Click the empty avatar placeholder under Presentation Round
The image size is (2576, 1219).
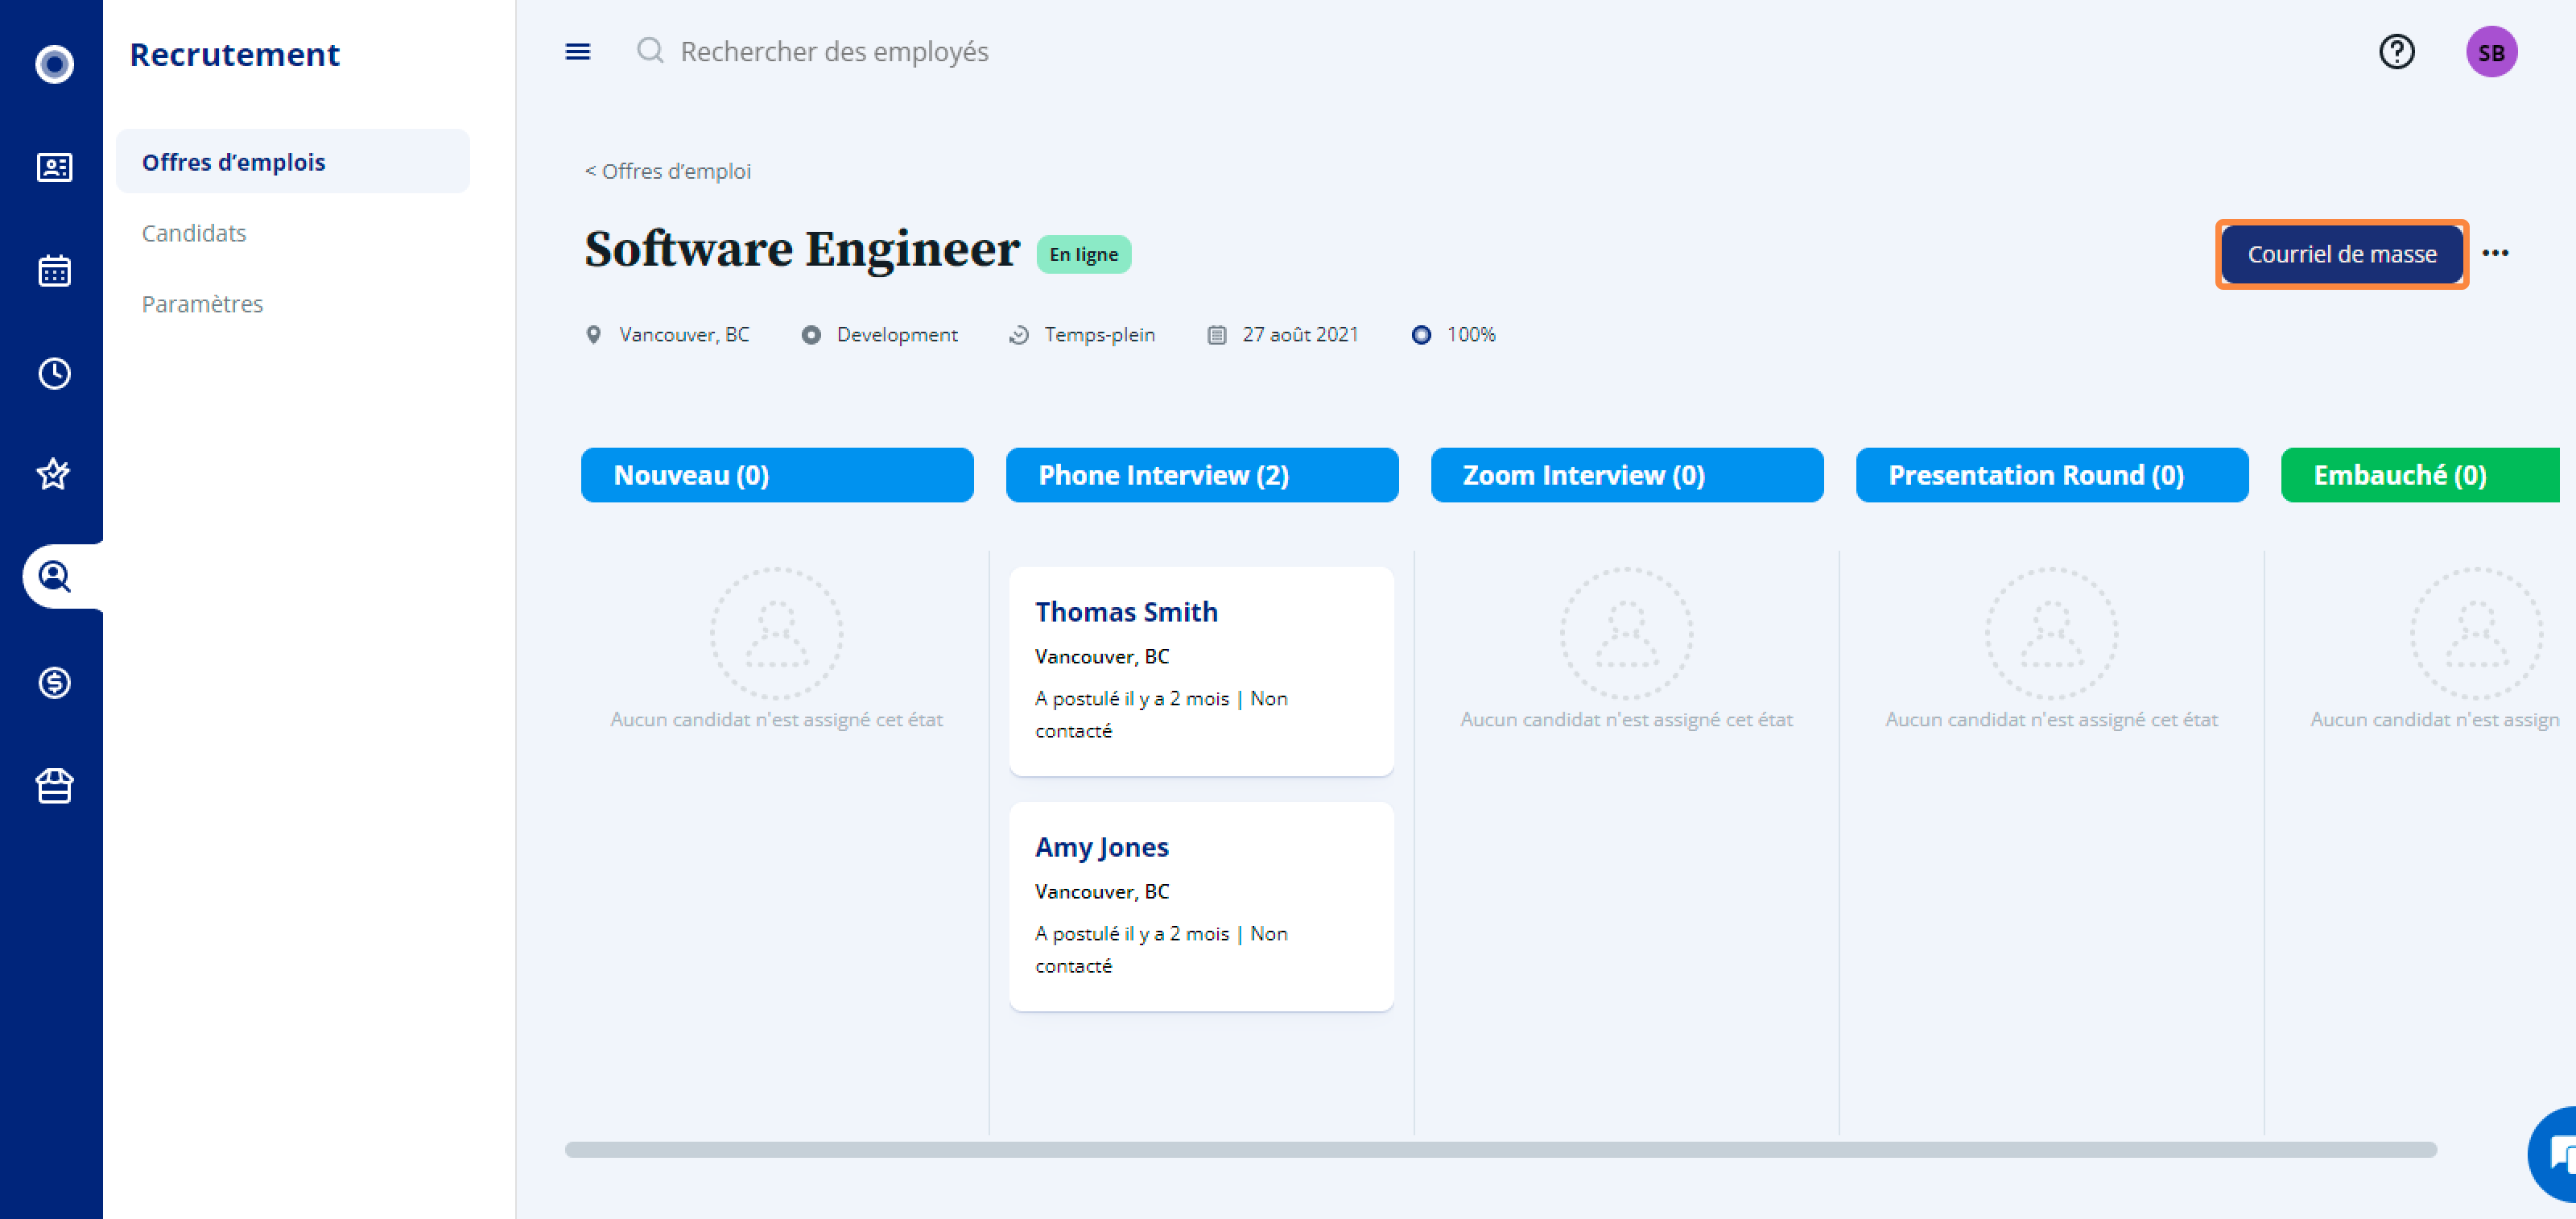(x=2051, y=633)
